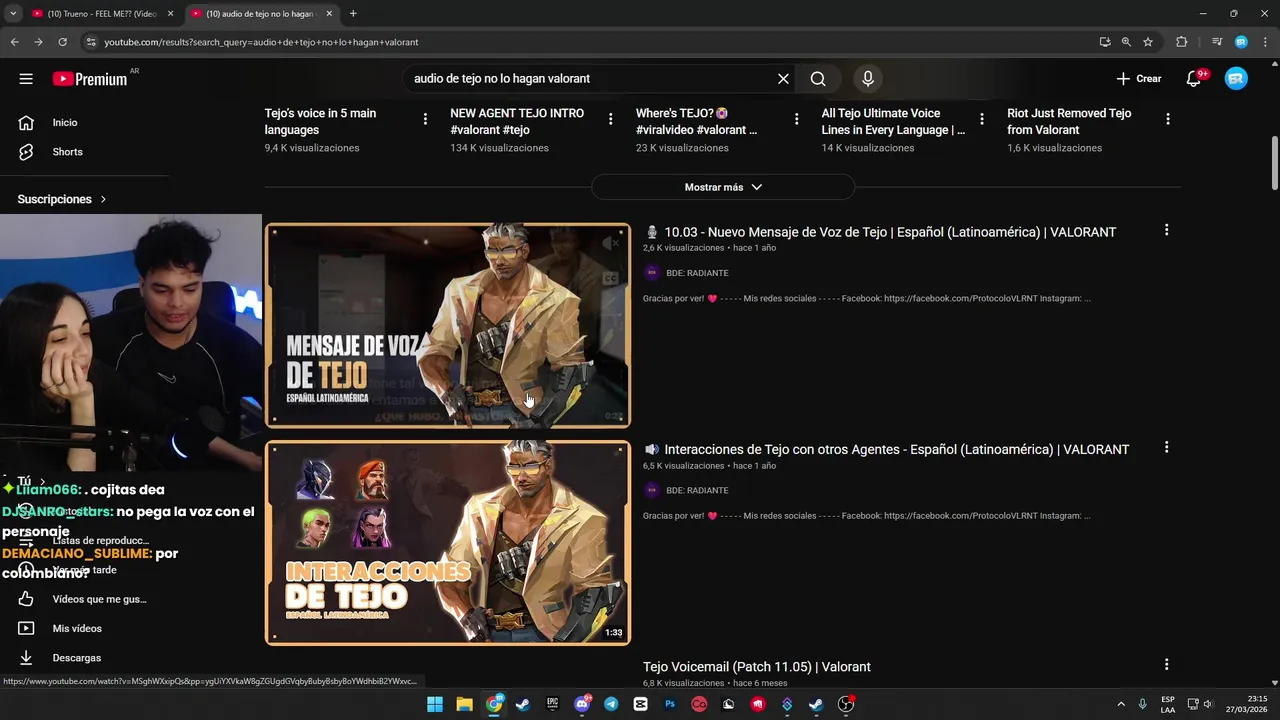
Task: Open the Chrome extensions puzzle icon
Action: (1181, 42)
